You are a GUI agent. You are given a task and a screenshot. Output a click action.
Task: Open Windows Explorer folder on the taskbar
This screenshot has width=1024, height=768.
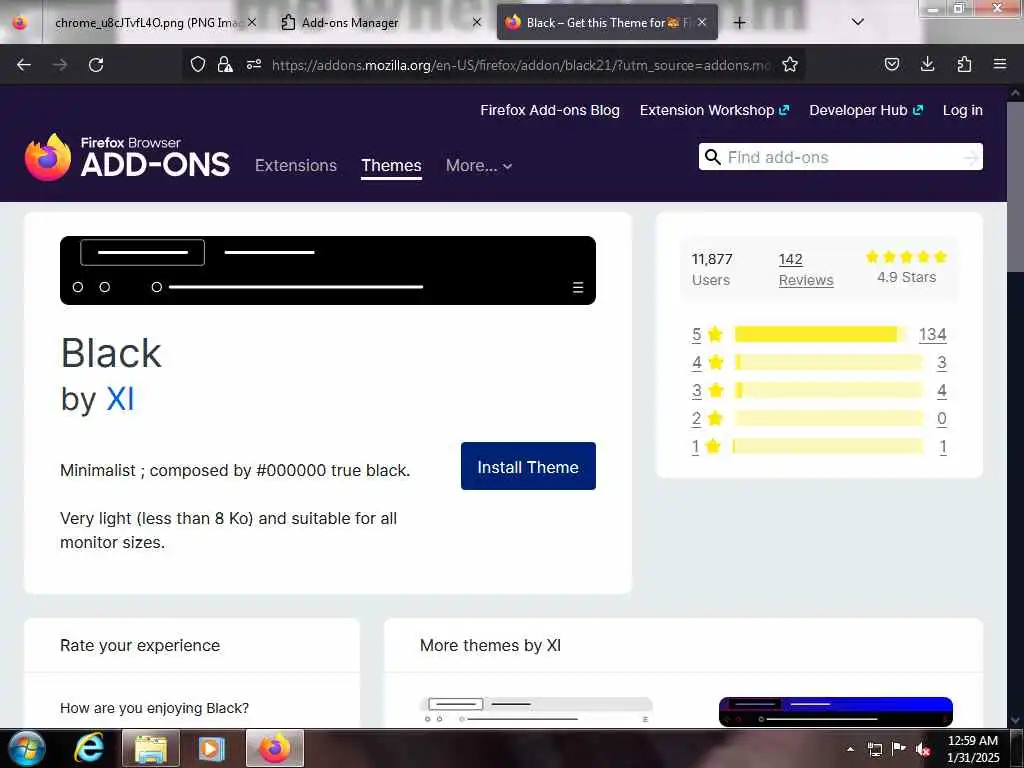(x=150, y=748)
